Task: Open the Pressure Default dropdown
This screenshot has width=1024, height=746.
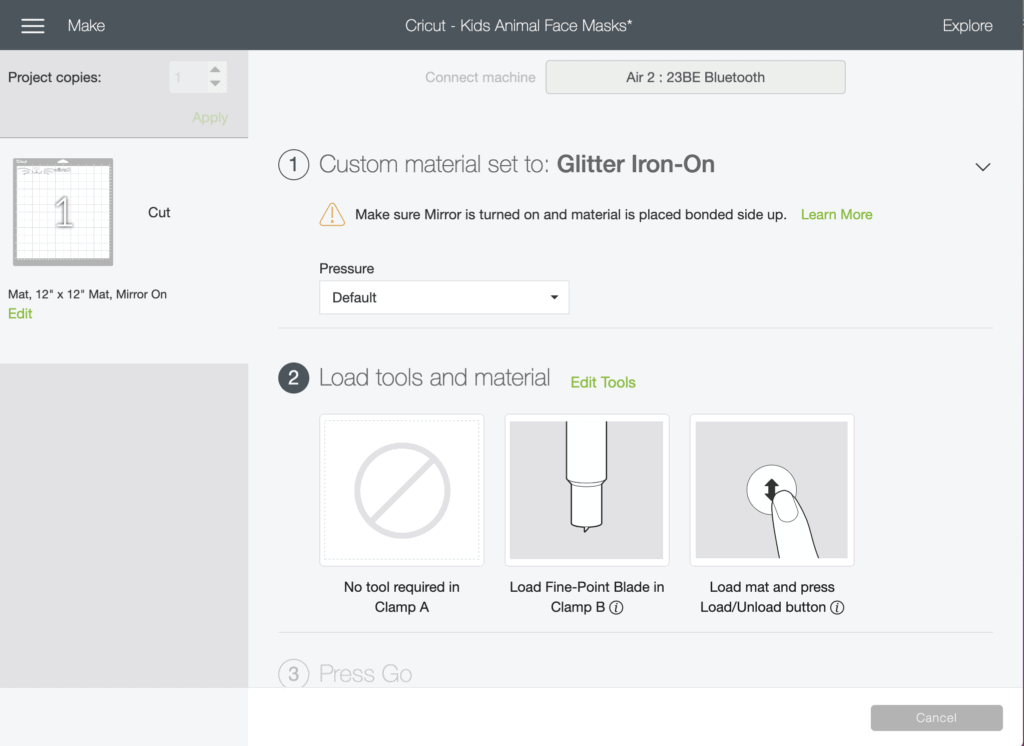Action: [x=444, y=297]
